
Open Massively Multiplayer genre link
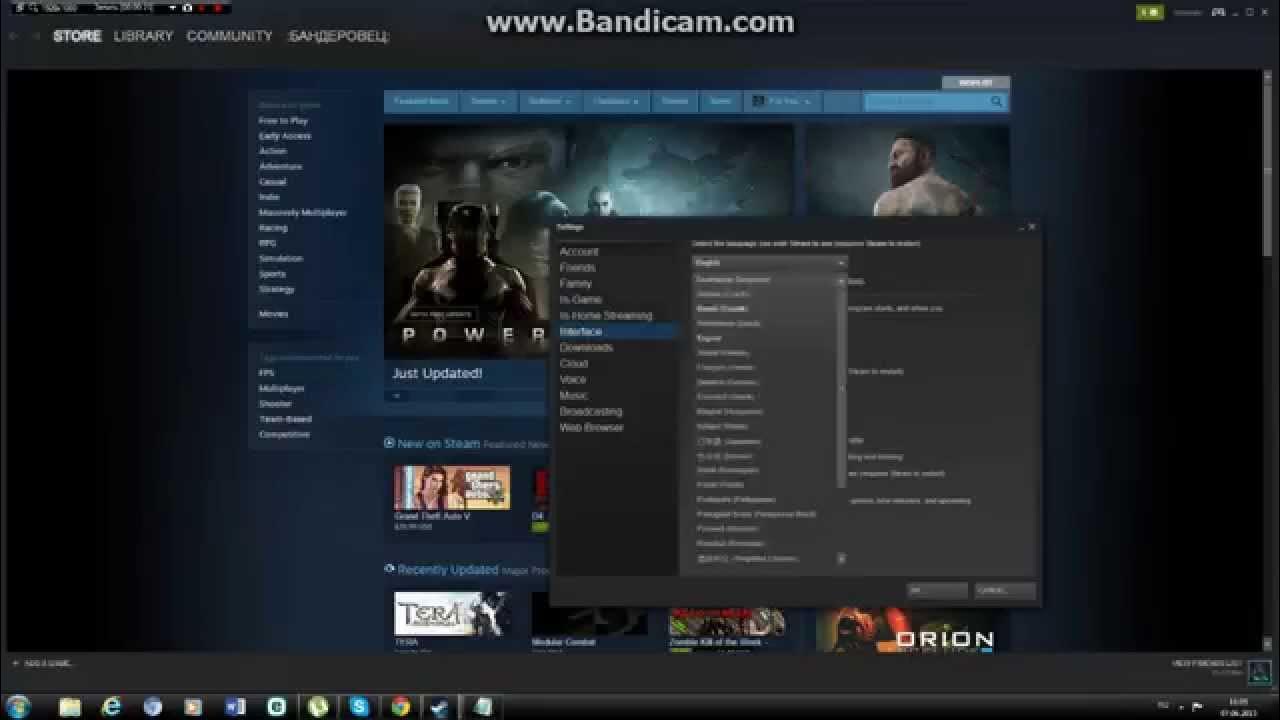click(303, 213)
